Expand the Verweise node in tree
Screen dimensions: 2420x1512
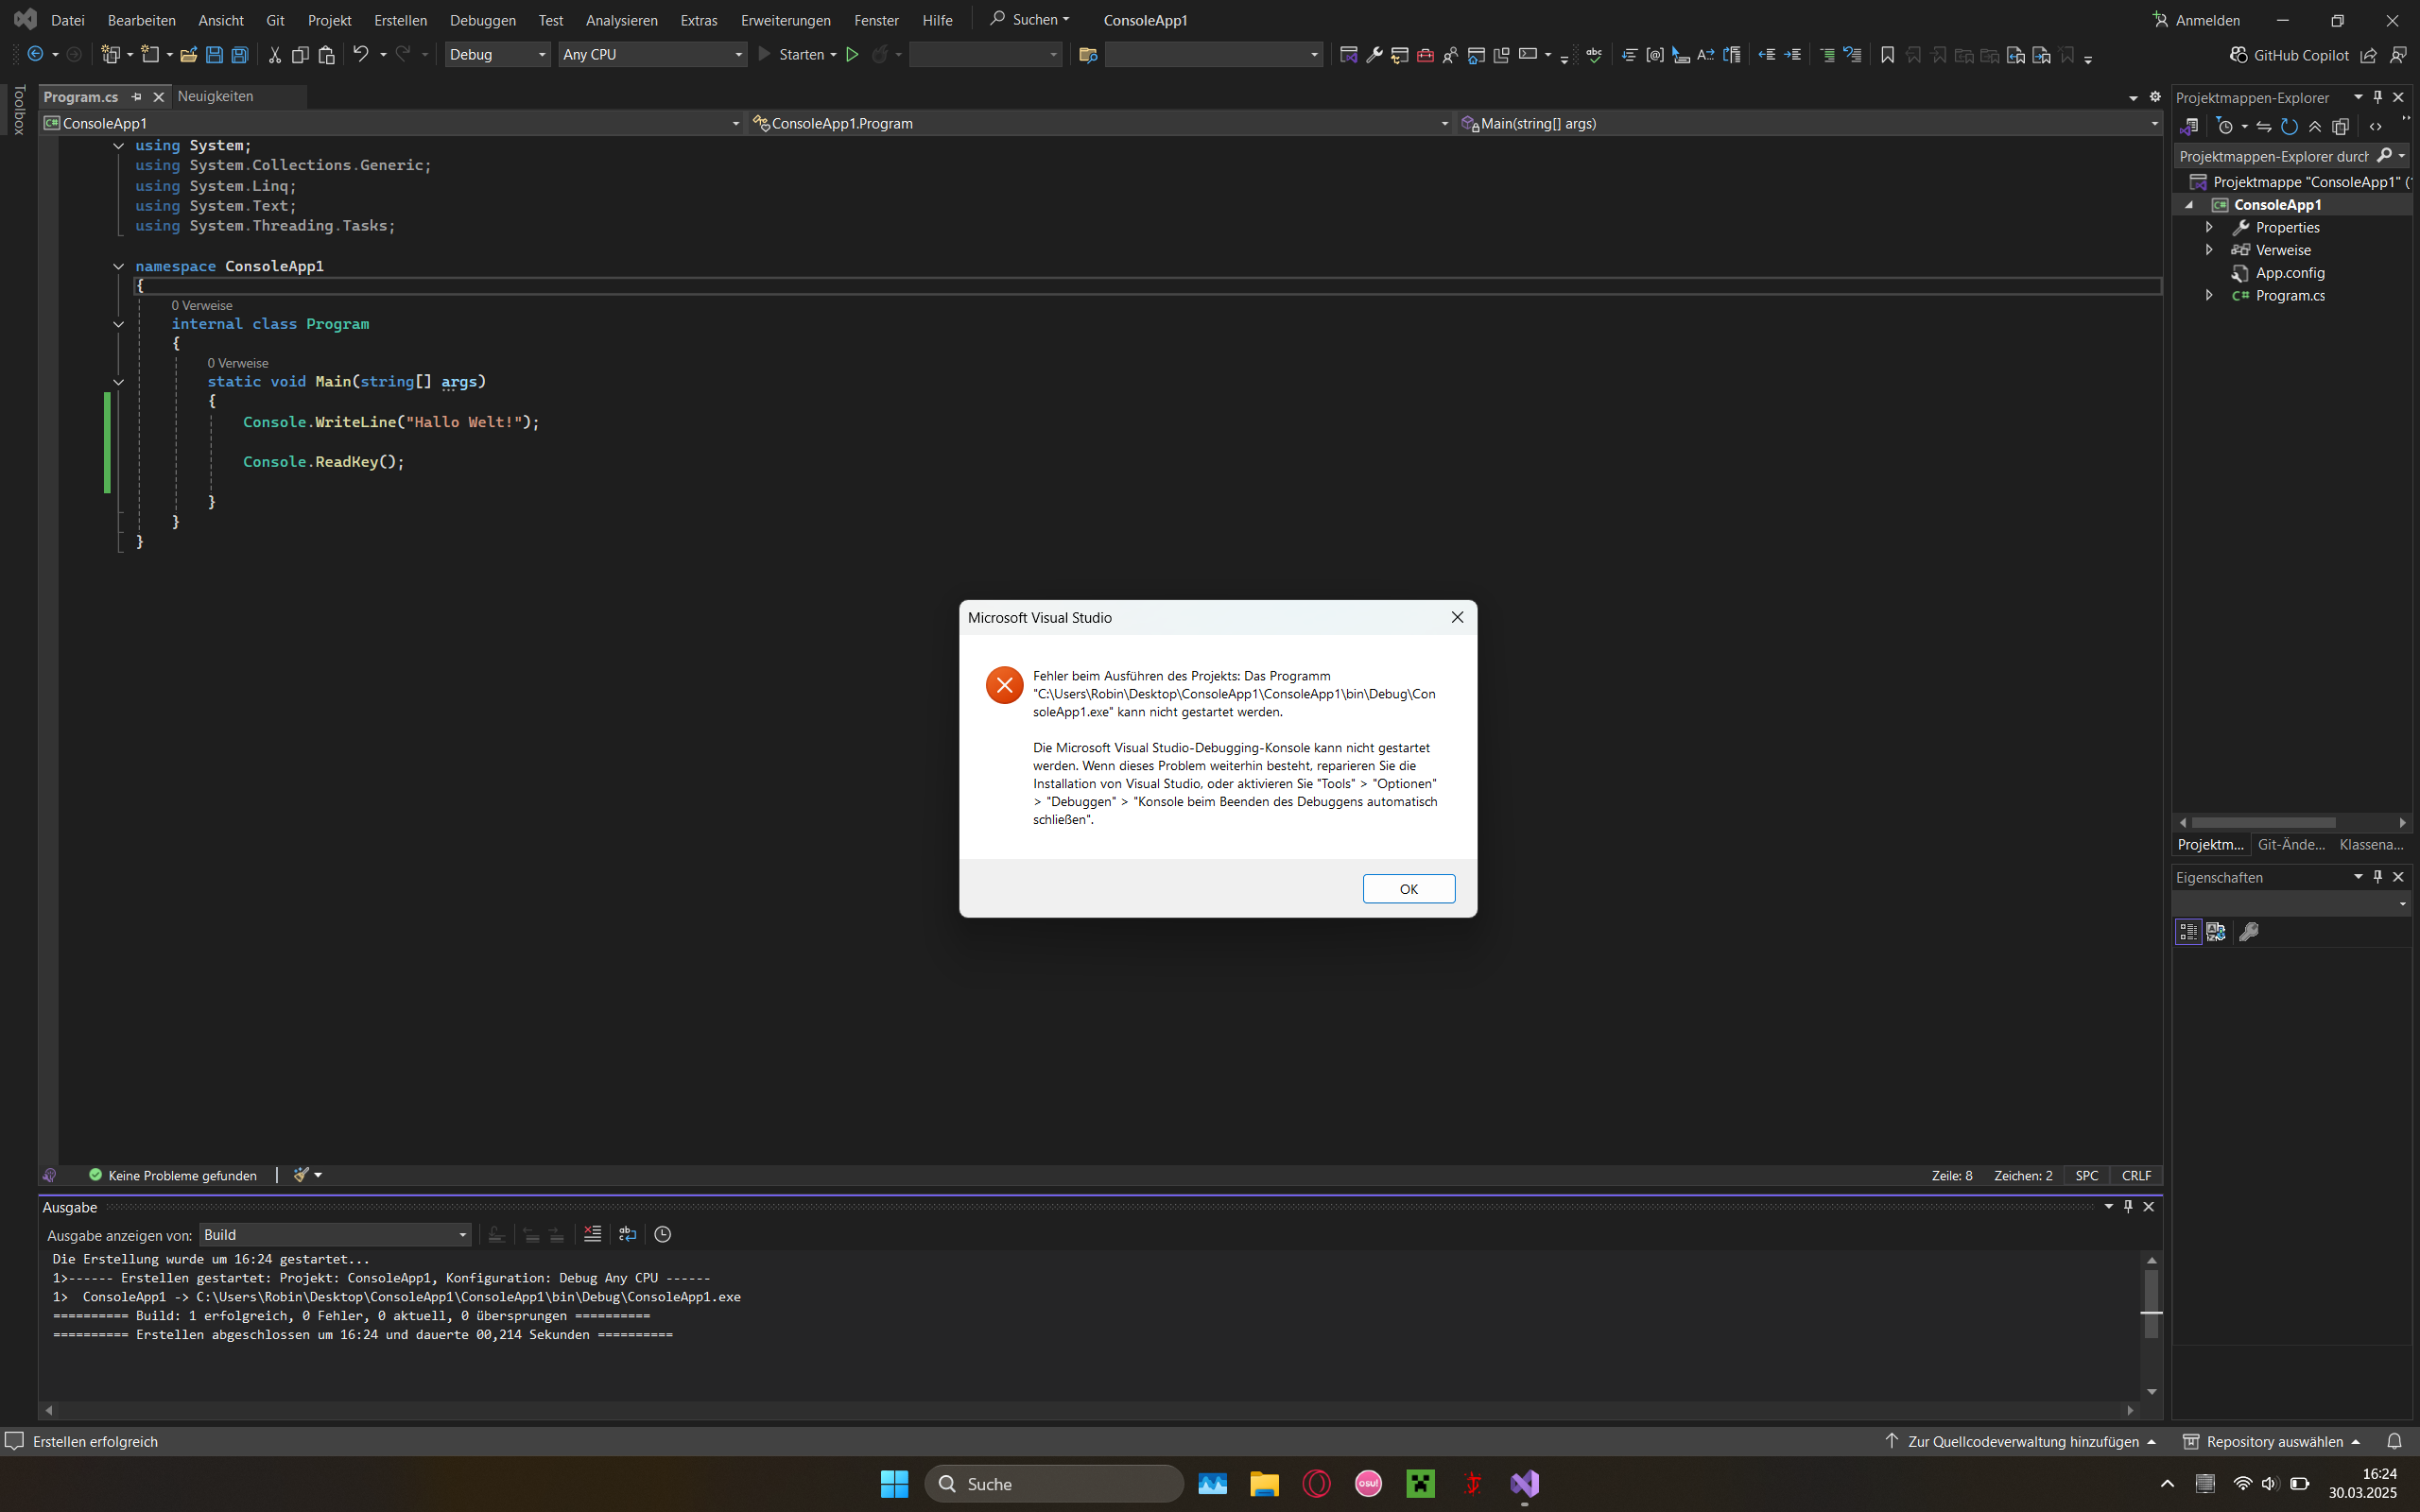click(2209, 250)
